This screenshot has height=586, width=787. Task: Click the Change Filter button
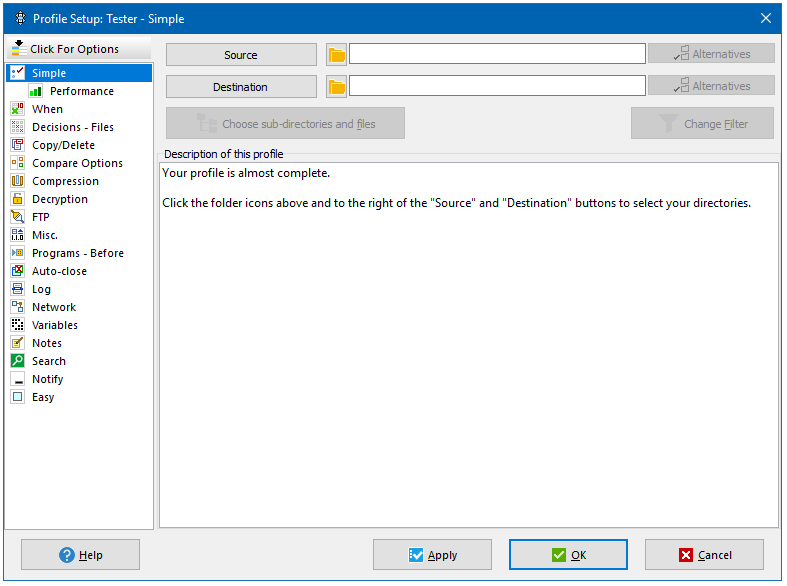702,123
